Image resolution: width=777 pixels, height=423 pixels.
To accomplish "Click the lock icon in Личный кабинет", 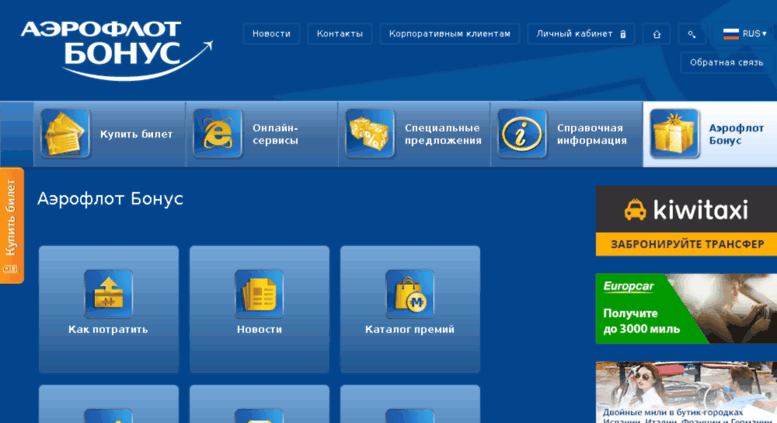I will [x=623, y=34].
